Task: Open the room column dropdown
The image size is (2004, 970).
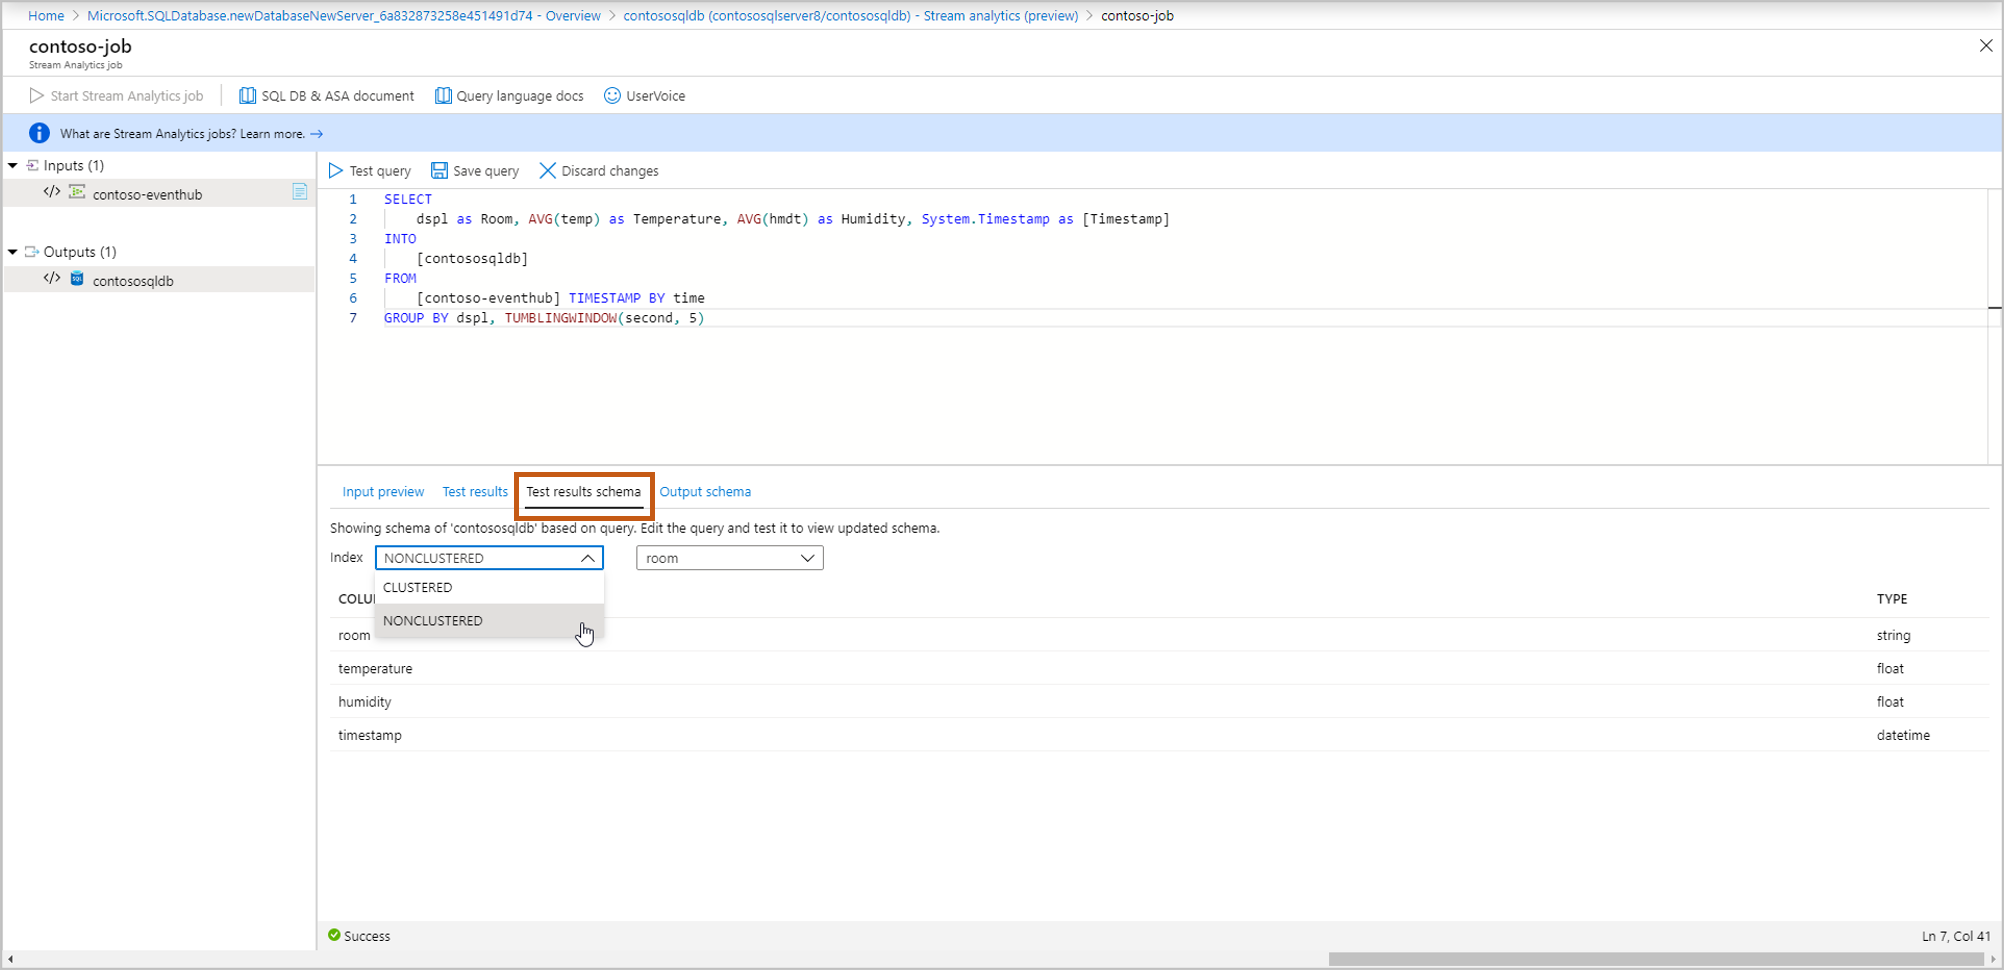Action: click(730, 558)
